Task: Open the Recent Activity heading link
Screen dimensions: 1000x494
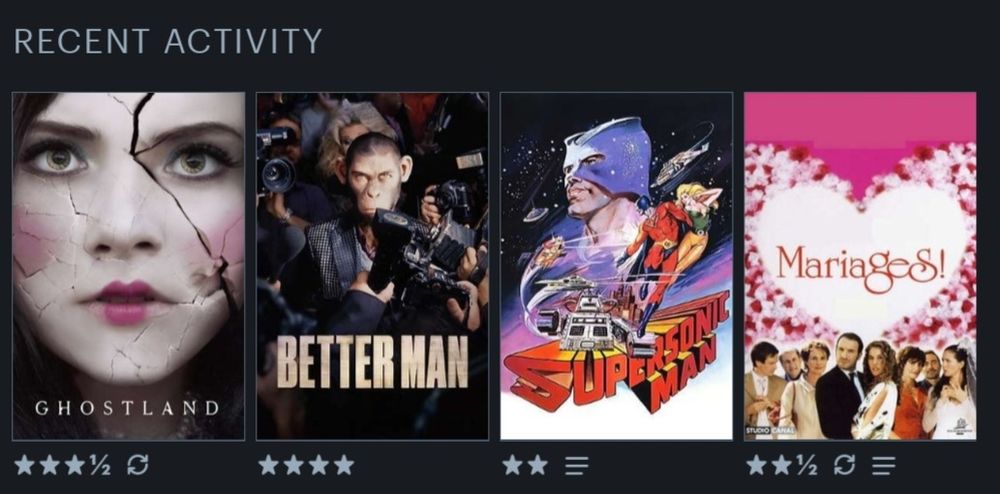Action: tap(168, 41)
